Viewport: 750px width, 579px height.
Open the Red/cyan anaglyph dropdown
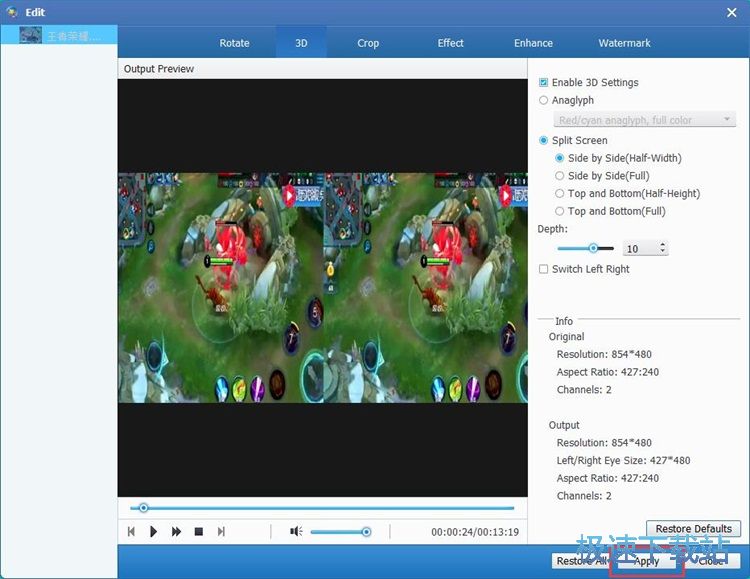point(644,120)
